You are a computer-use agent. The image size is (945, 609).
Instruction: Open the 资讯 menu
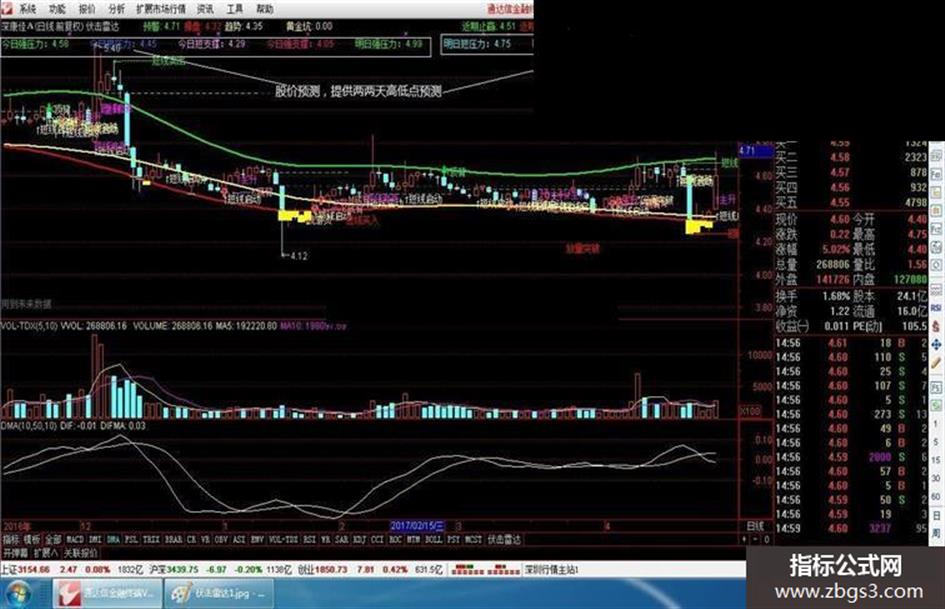click(x=206, y=9)
